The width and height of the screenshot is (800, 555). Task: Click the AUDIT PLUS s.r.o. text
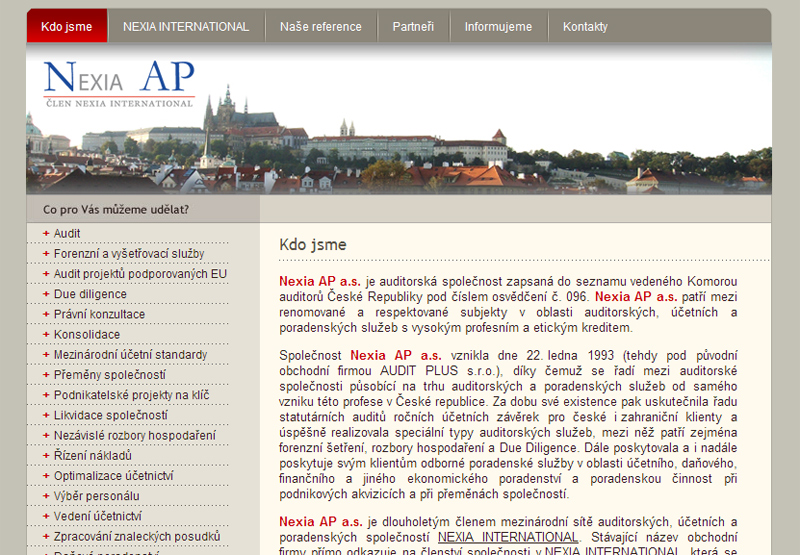point(440,371)
